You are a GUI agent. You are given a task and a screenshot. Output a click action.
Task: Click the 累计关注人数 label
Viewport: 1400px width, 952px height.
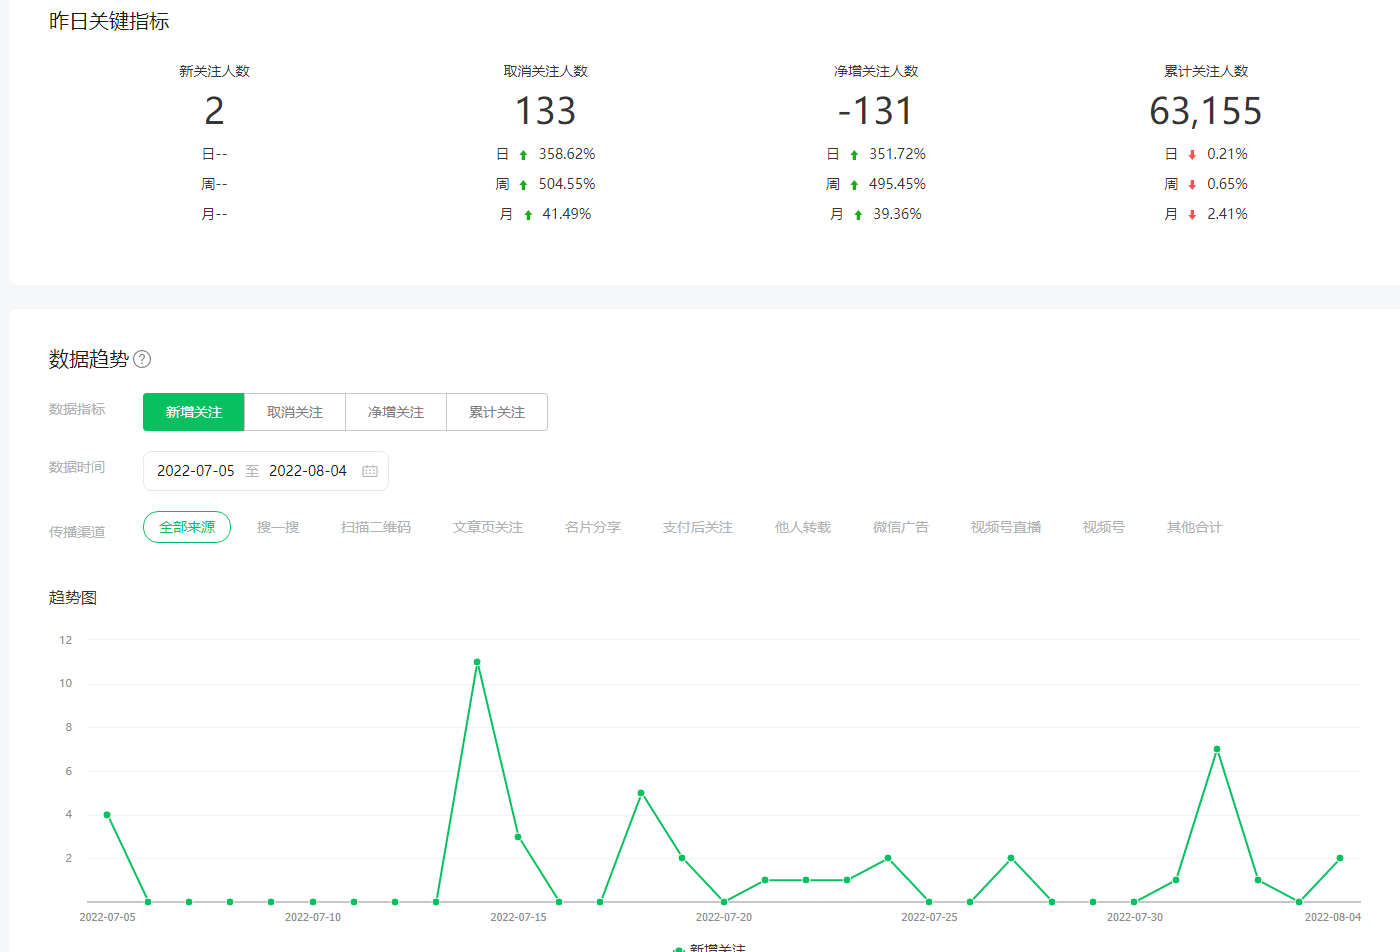coord(1206,71)
